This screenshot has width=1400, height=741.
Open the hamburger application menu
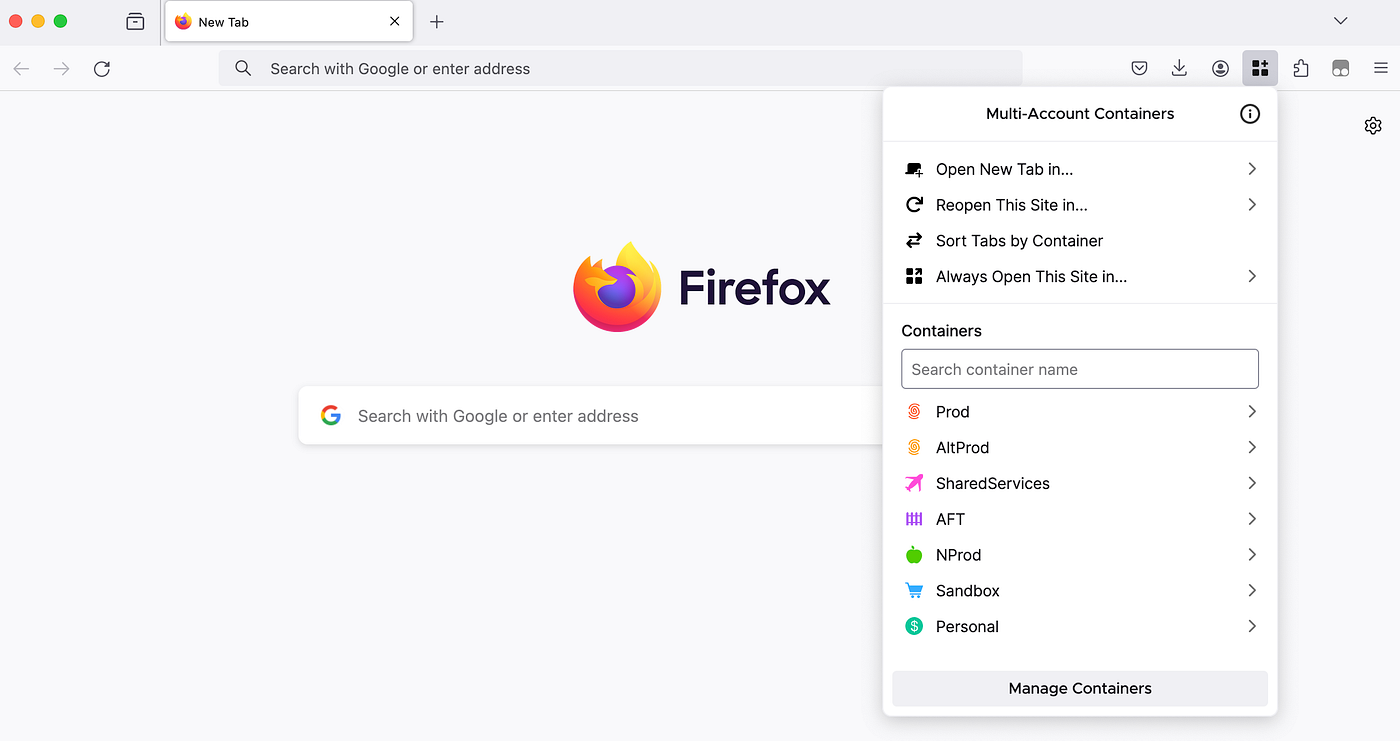point(1381,68)
